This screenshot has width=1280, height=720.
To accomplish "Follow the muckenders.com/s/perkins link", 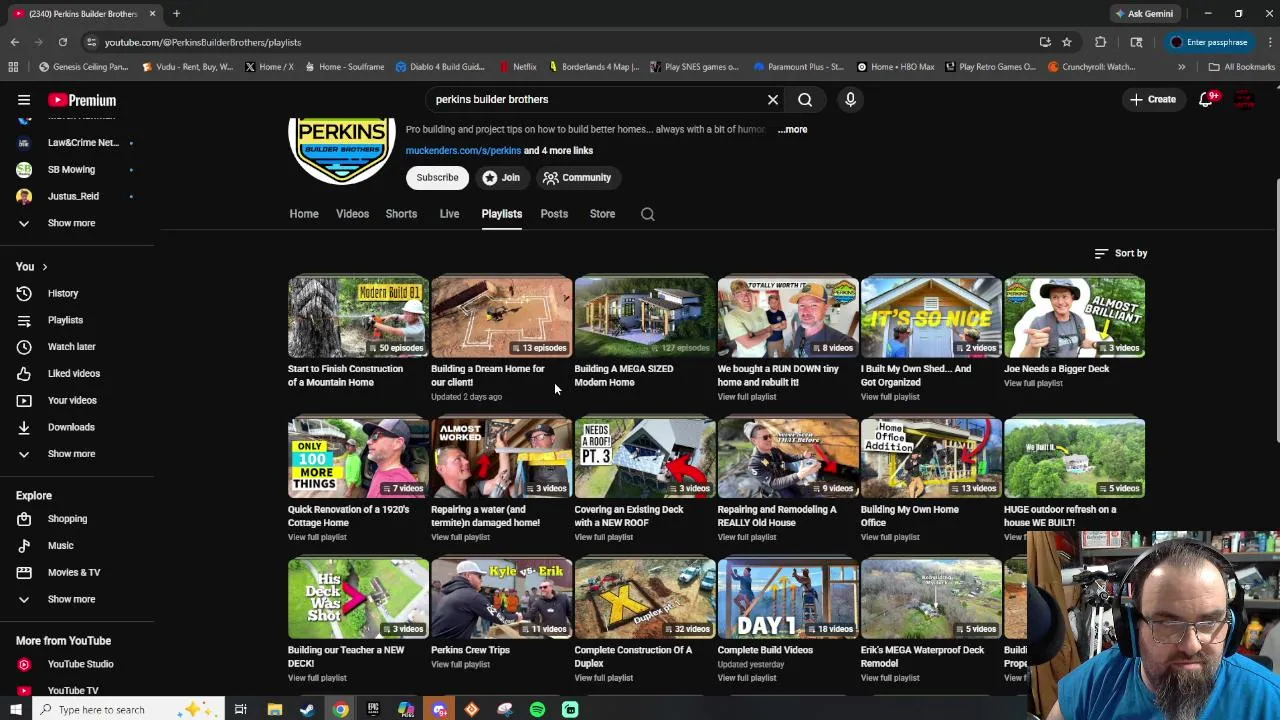I will 463,151.
